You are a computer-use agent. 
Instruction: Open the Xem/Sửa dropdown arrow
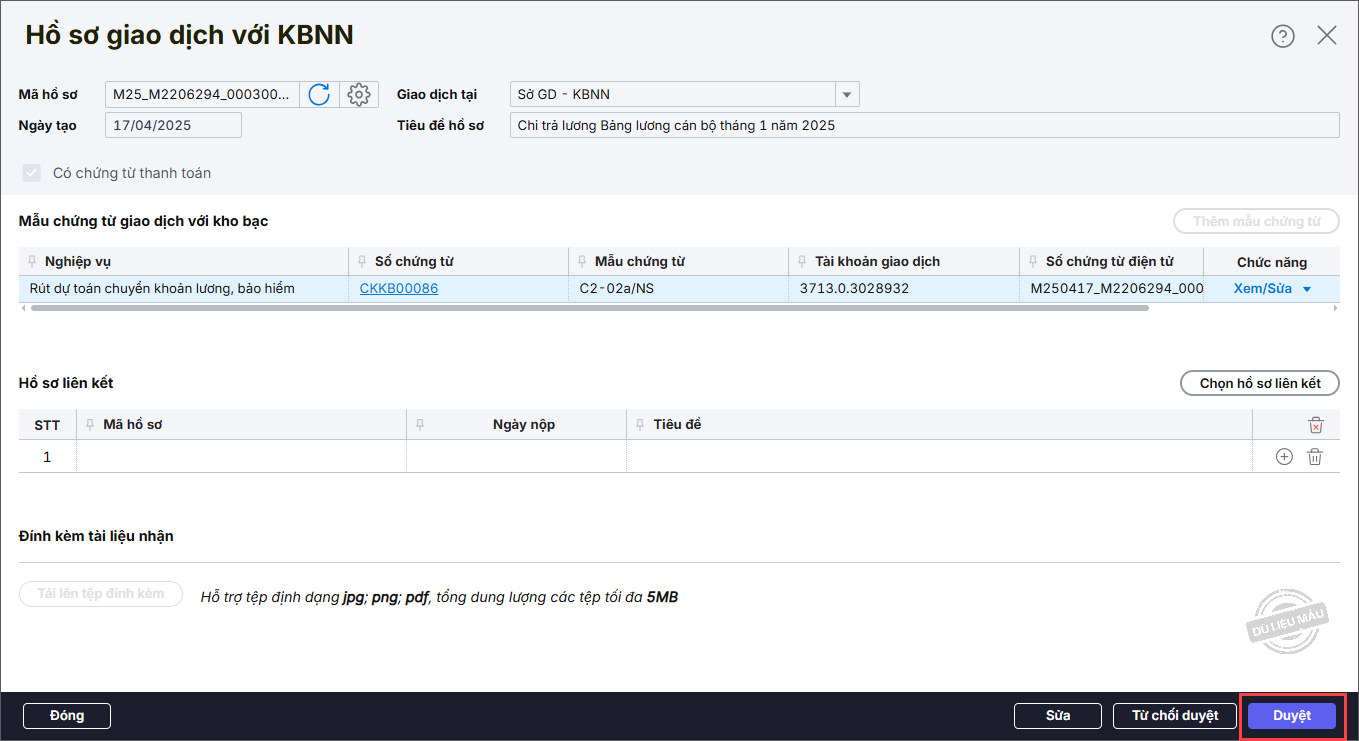pyautogui.click(x=1306, y=289)
